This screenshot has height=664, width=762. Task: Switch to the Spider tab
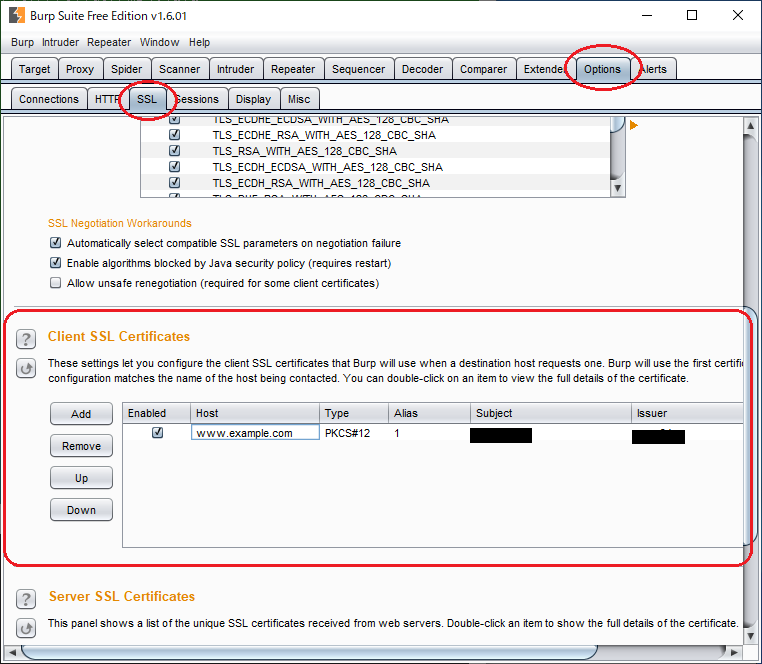pyautogui.click(x=126, y=69)
